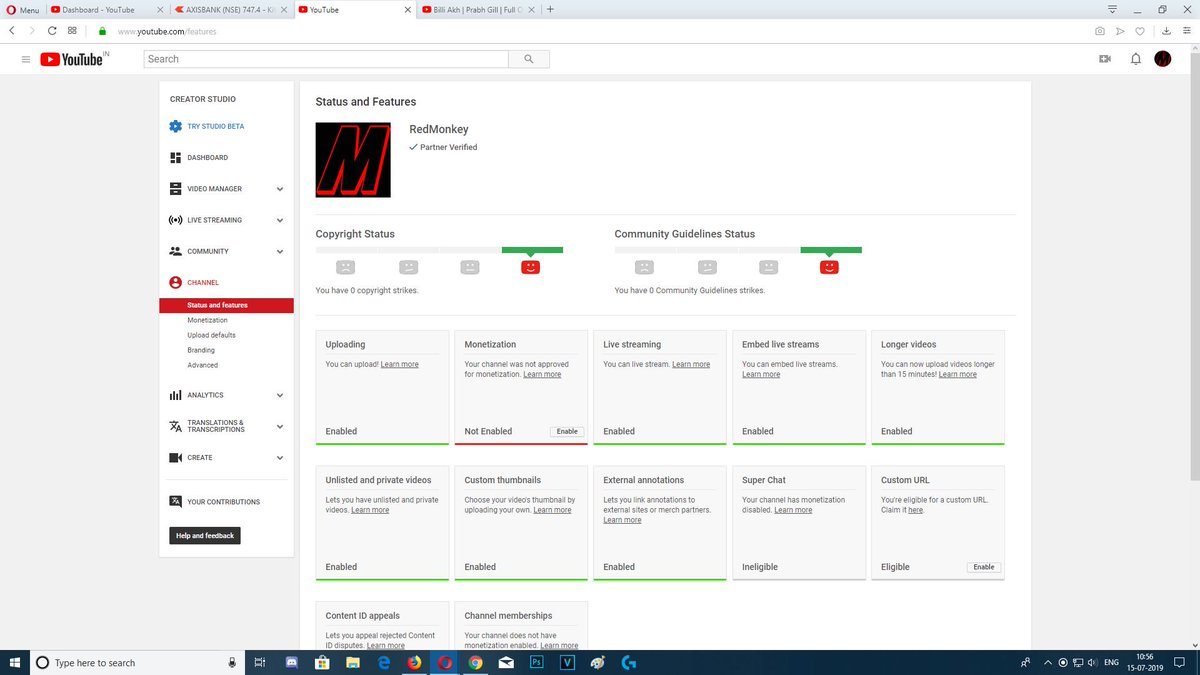Show hidden system tray icons
Image resolution: width=1200 pixels, height=675 pixels.
point(1047,662)
